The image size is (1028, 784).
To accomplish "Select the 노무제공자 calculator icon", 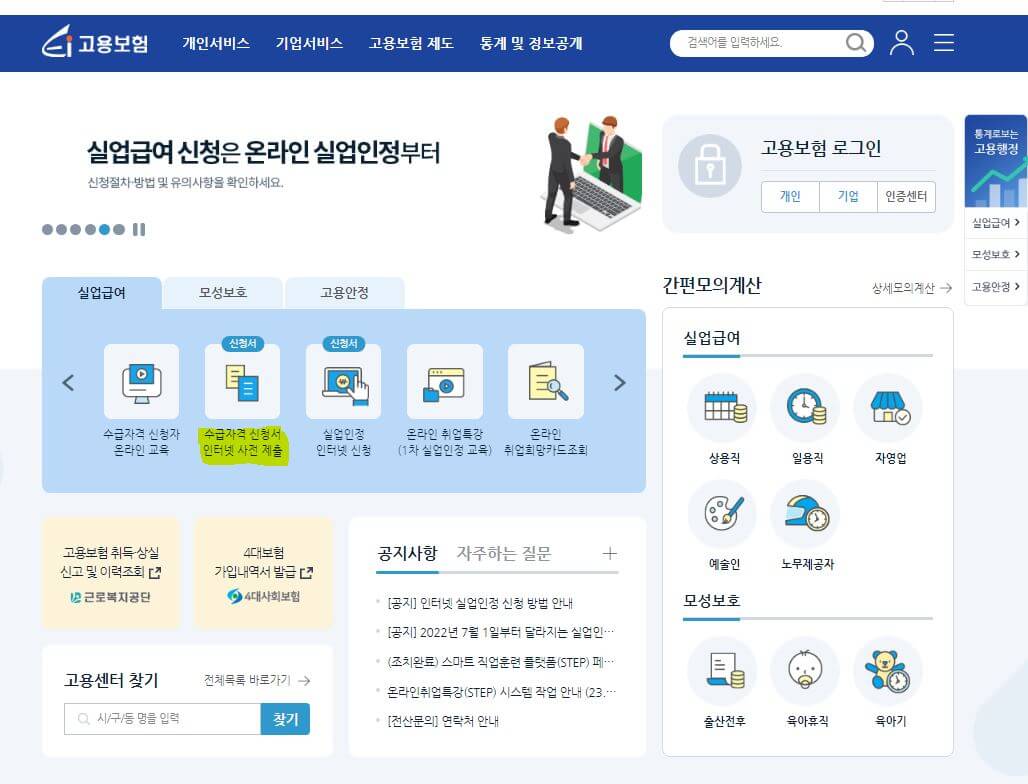I will (x=807, y=513).
